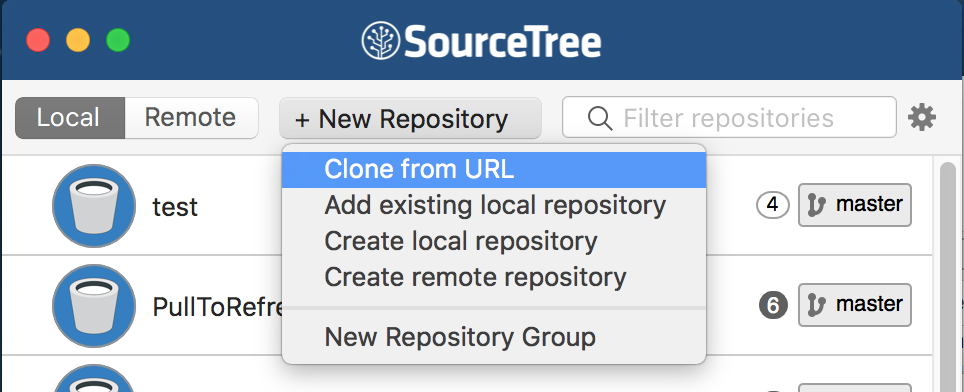Screen dimensions: 964x392
Task: Click the partially visible third repository icon
Action: tap(94, 378)
